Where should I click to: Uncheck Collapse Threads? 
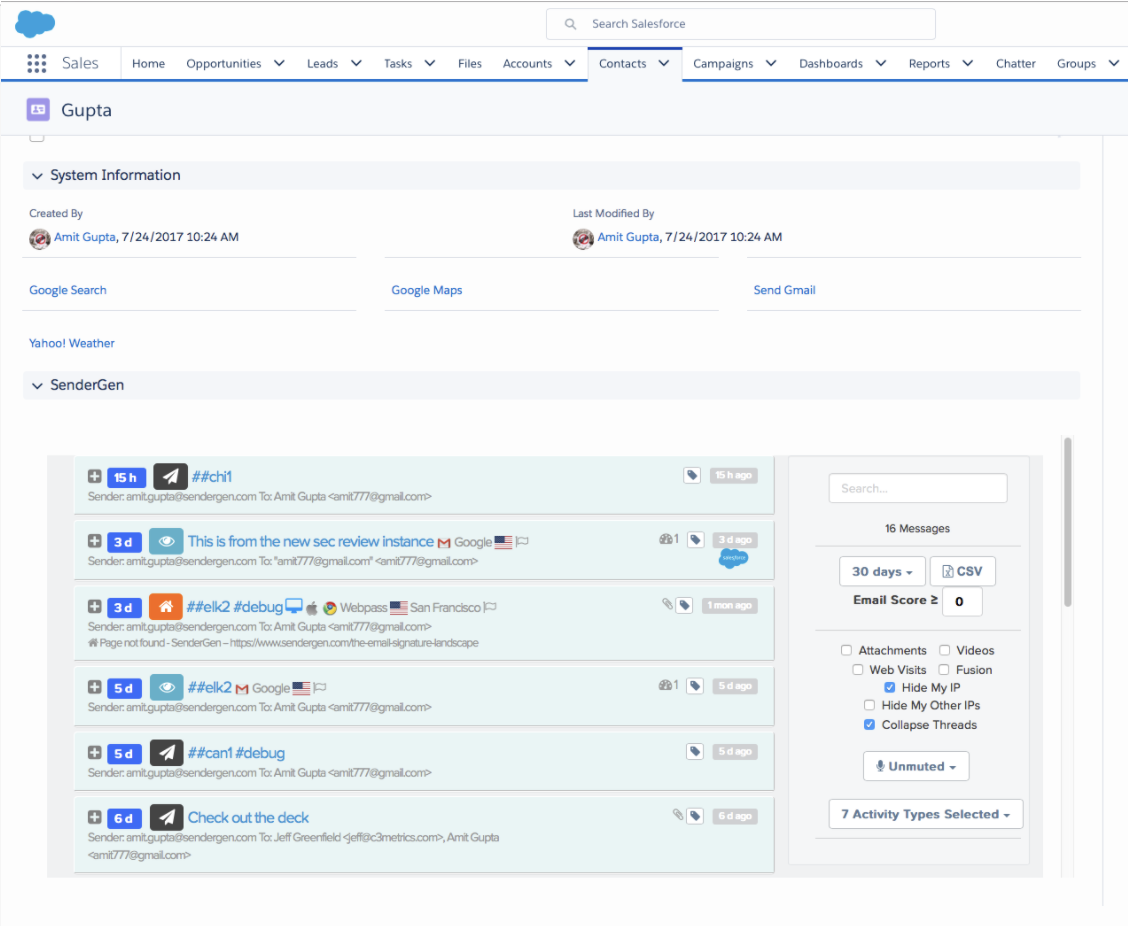pos(870,725)
